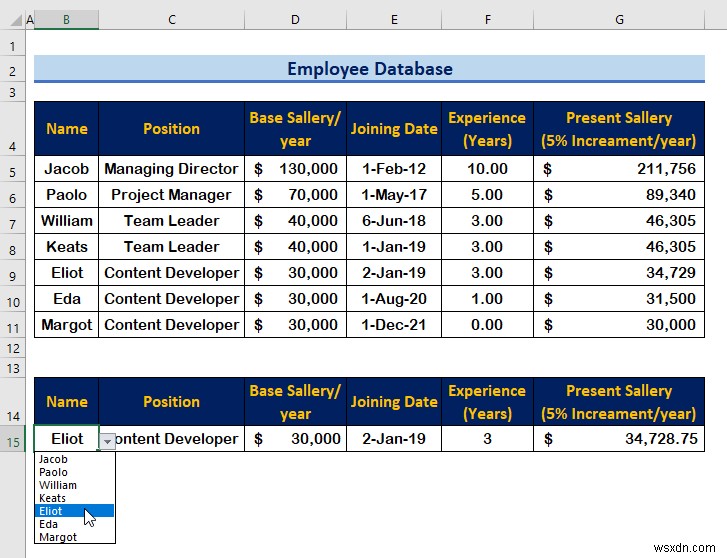727x558 pixels.
Task: Click experience value 10.00
Action: (487, 168)
